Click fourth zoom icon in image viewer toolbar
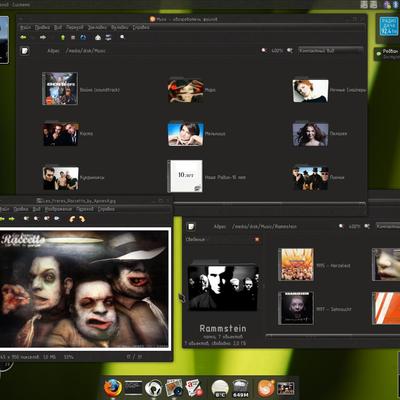The width and height of the screenshot is (400, 400). coord(57,219)
